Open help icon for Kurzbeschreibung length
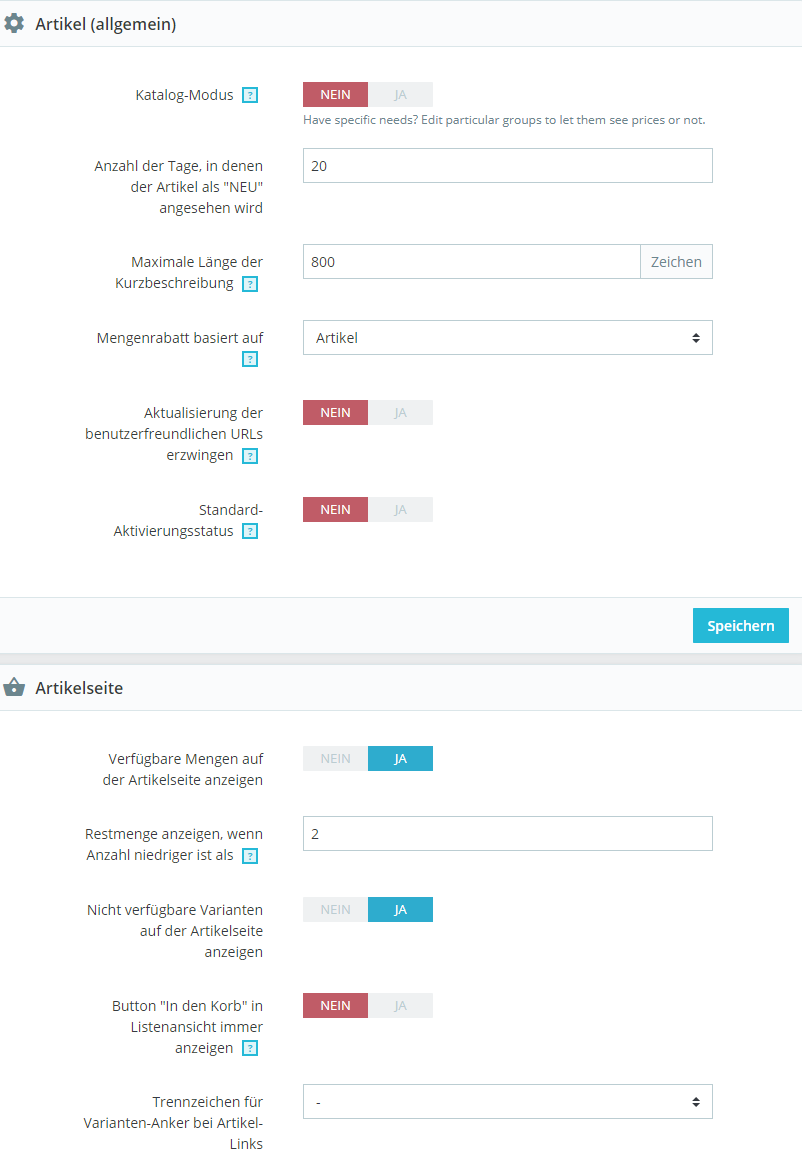Viewport: 802px width, 1168px height. tap(250, 284)
